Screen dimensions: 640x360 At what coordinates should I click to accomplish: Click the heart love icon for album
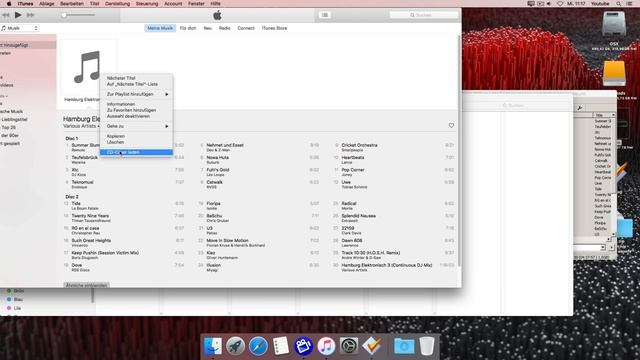pyautogui.click(x=451, y=125)
